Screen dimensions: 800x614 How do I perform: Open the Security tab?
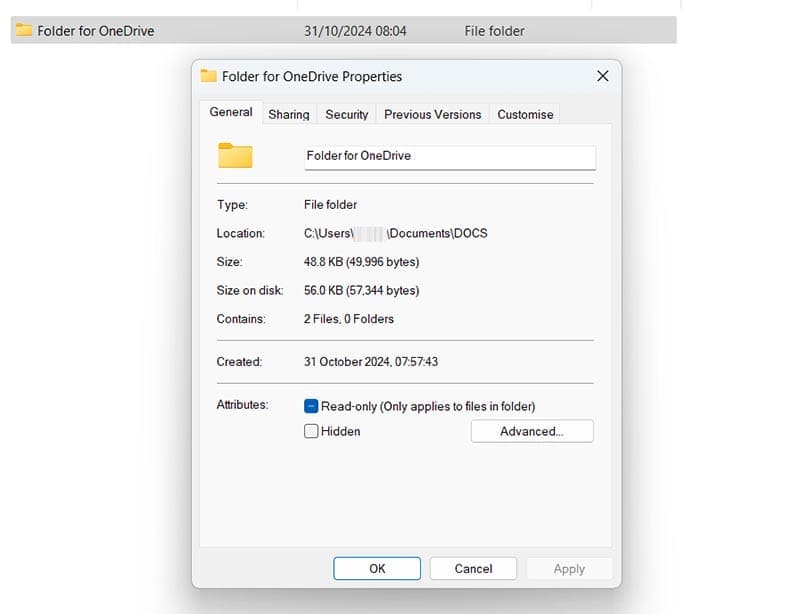(x=347, y=114)
